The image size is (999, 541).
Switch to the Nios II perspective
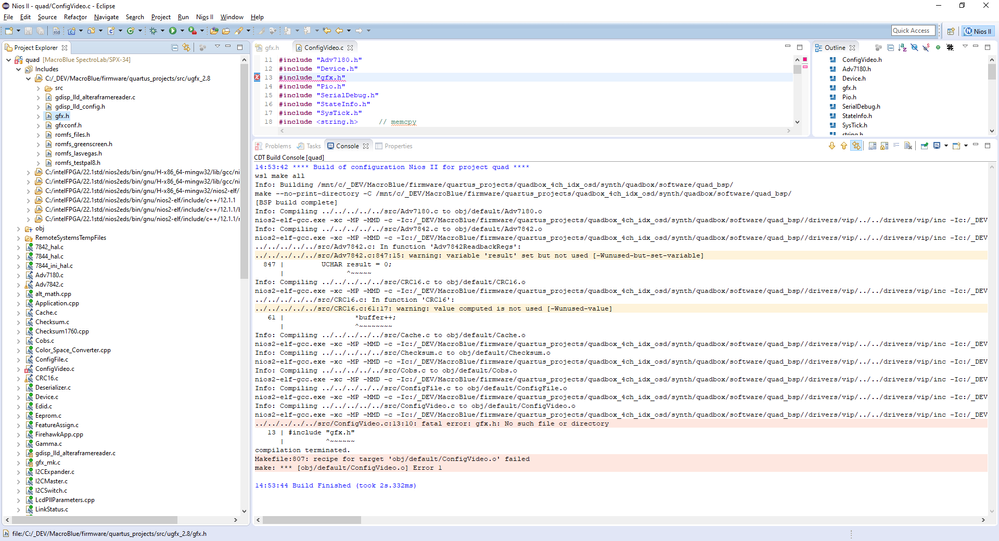coord(976,31)
